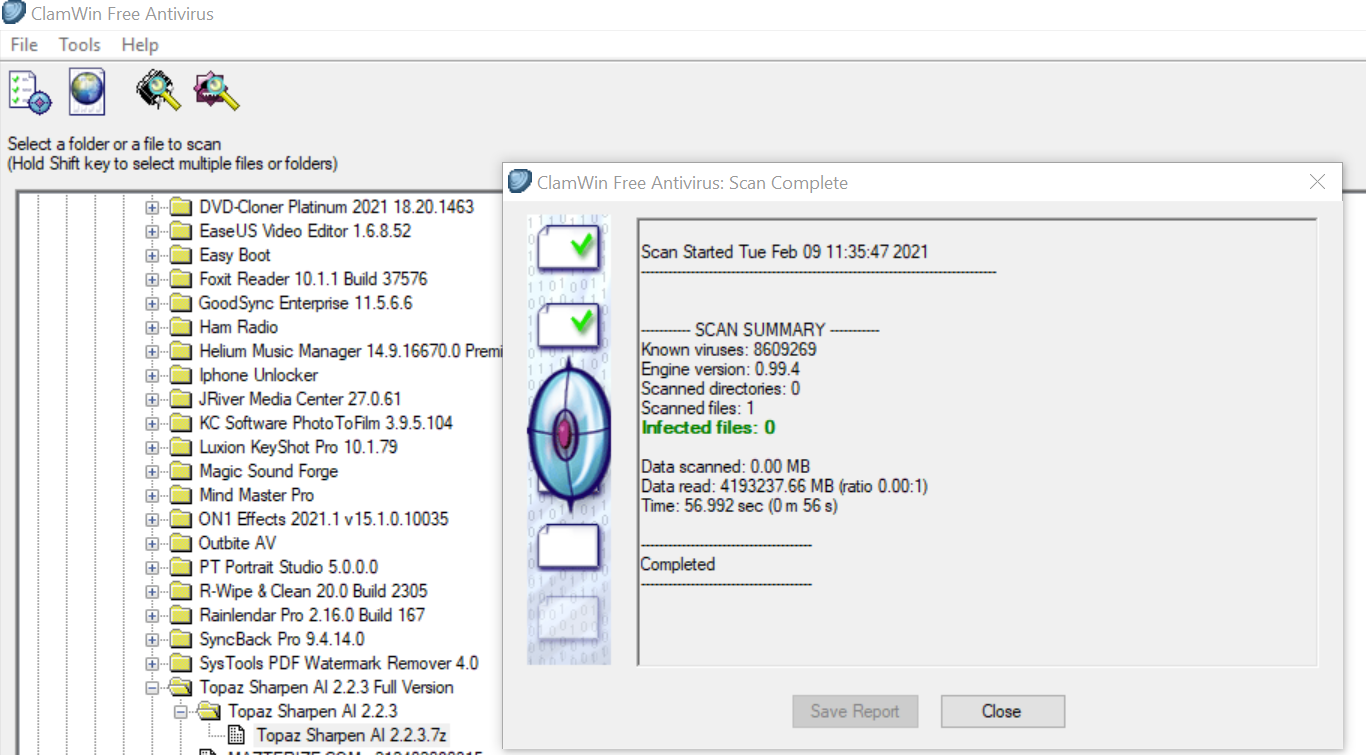Click the Outbite AV folder icon
Image resolution: width=1366 pixels, height=755 pixels.
180,543
